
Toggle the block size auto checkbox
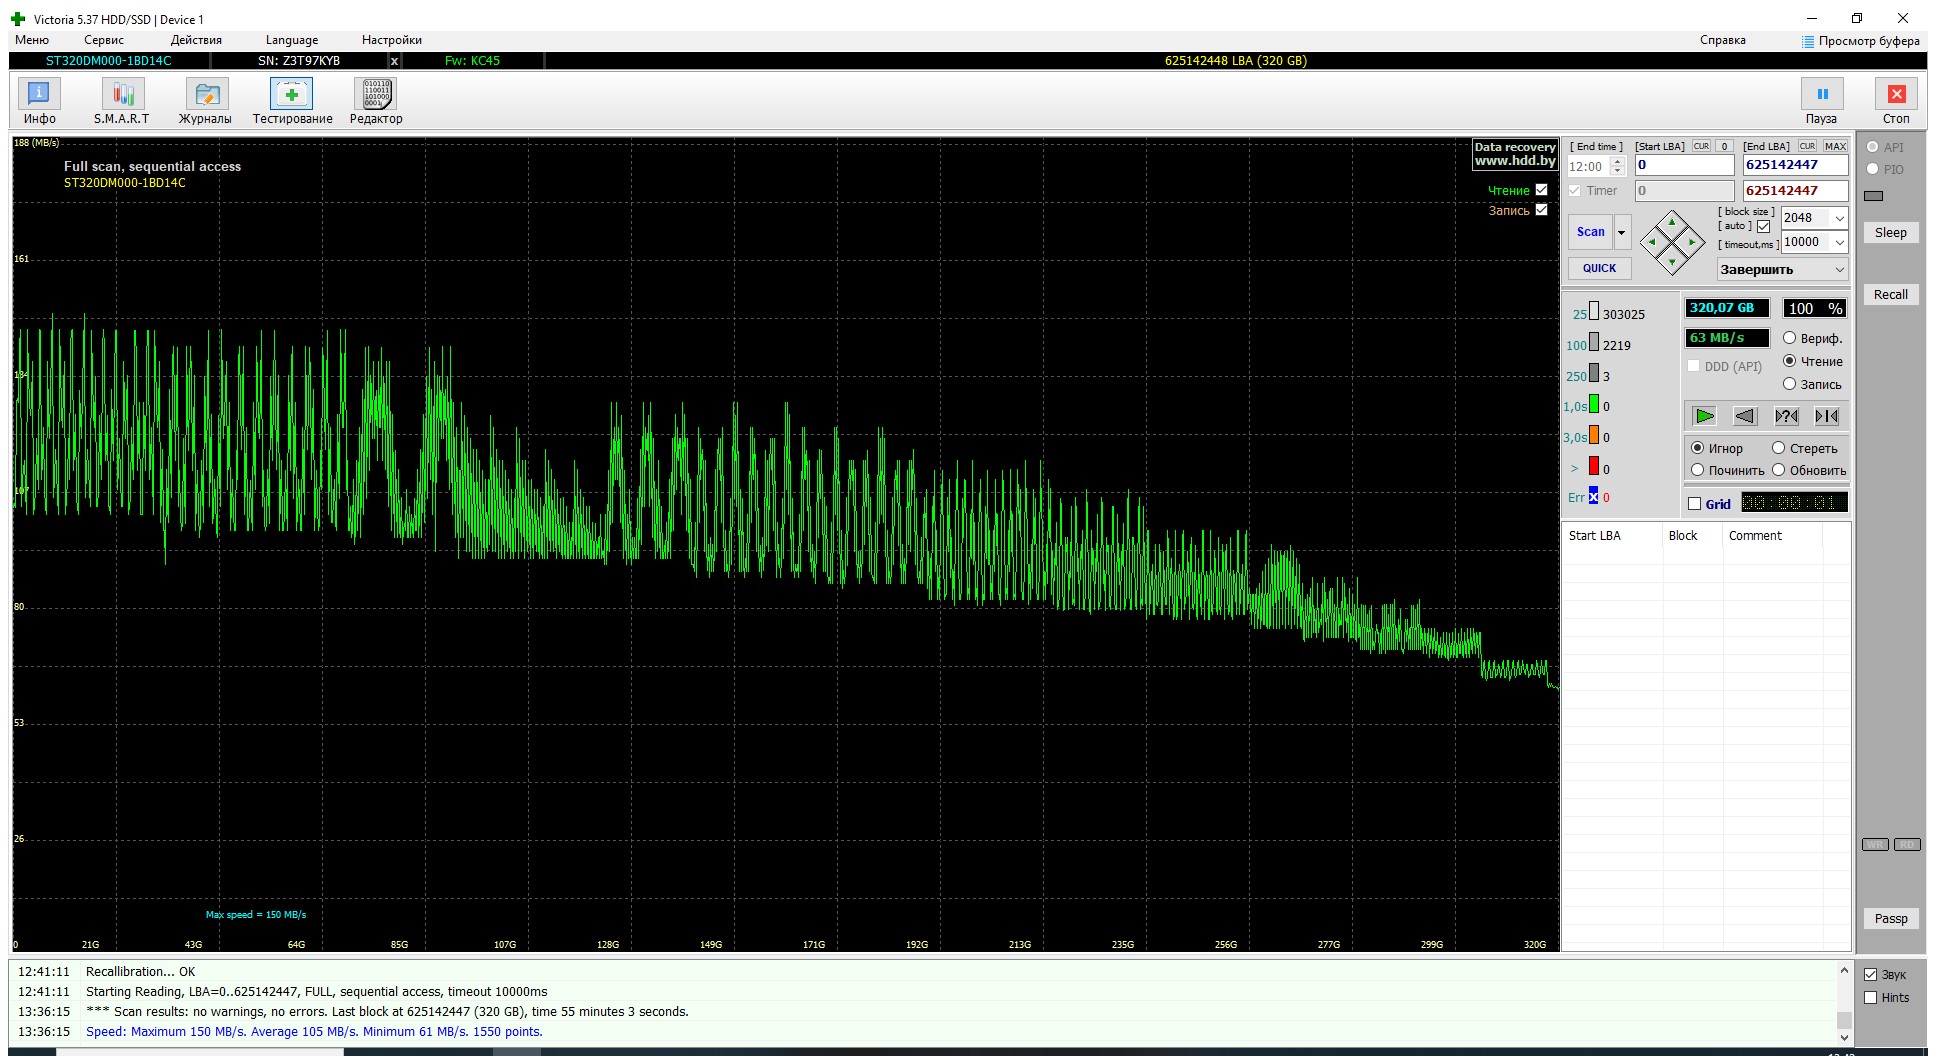[1764, 227]
